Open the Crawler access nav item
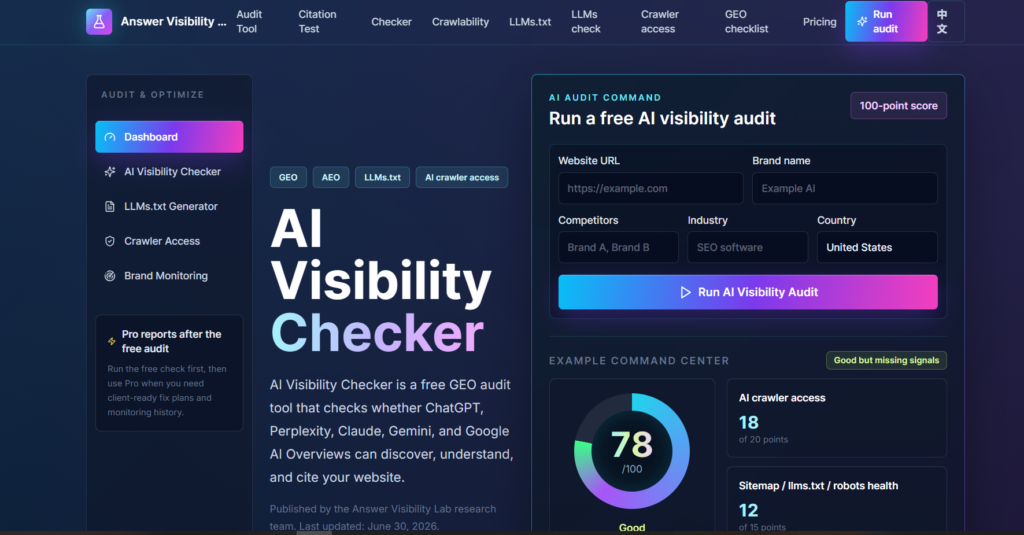1024x535 pixels. (x=660, y=22)
